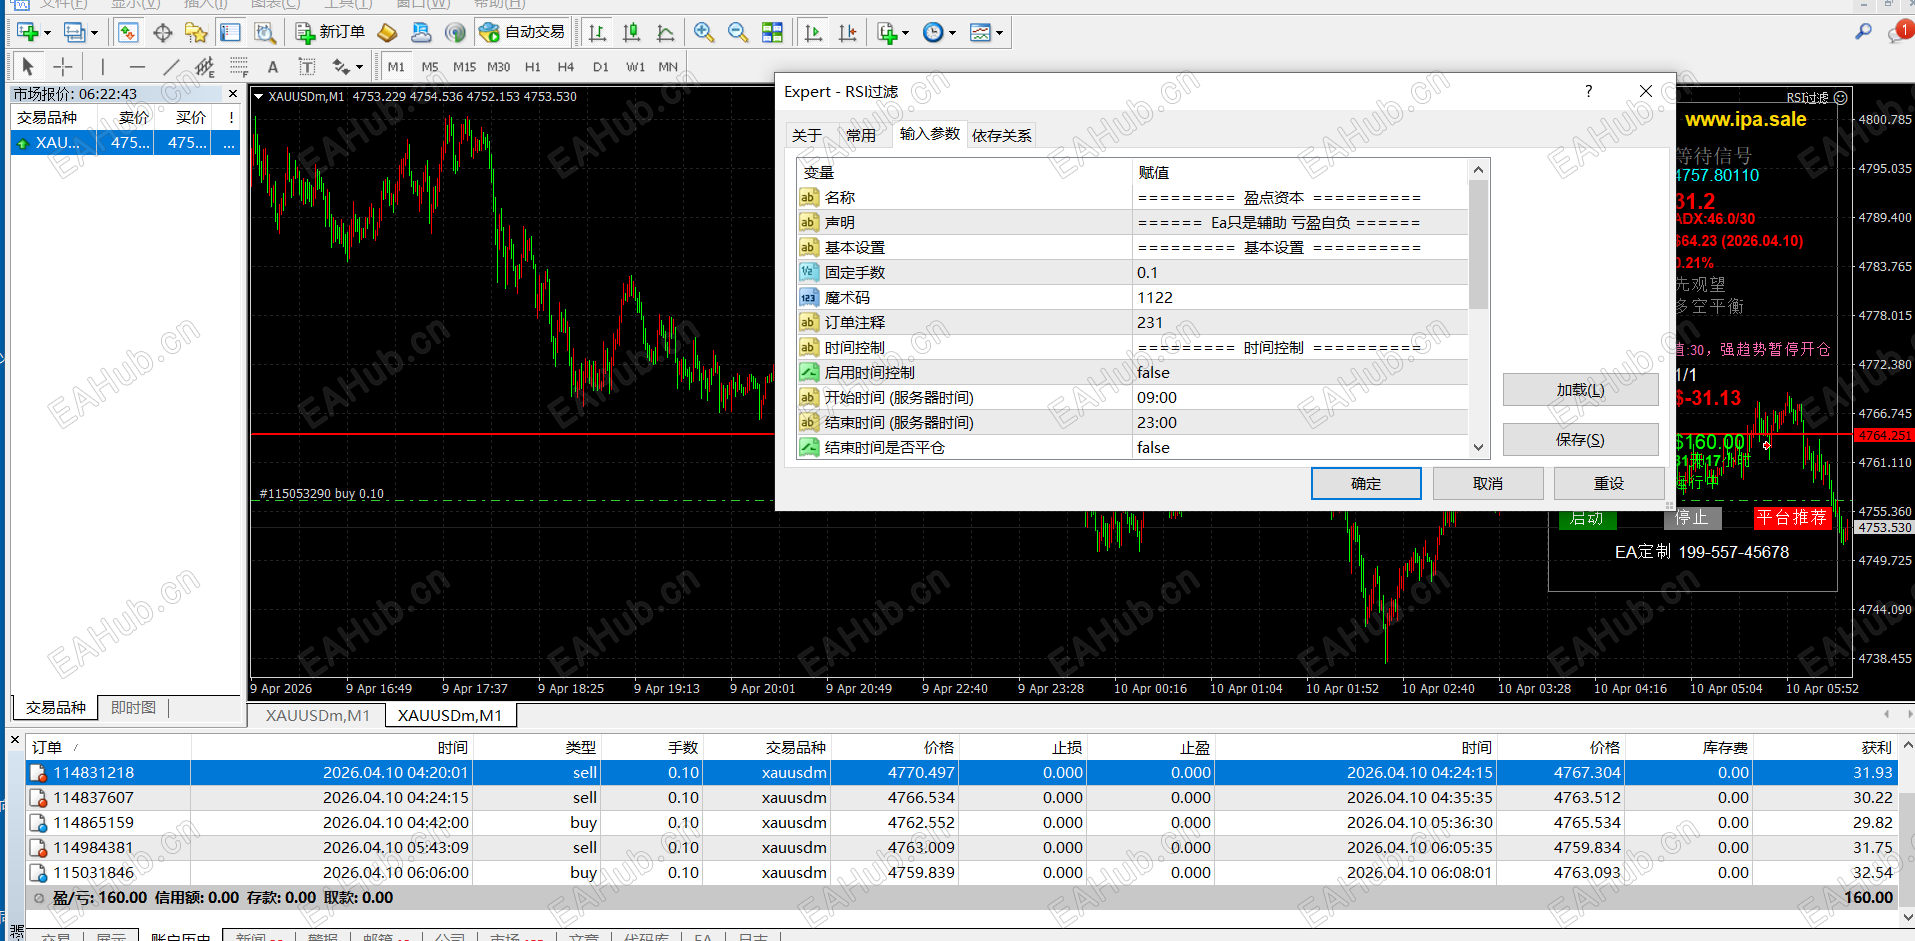
Task: Zoom out on the chart
Action: pos(738,32)
